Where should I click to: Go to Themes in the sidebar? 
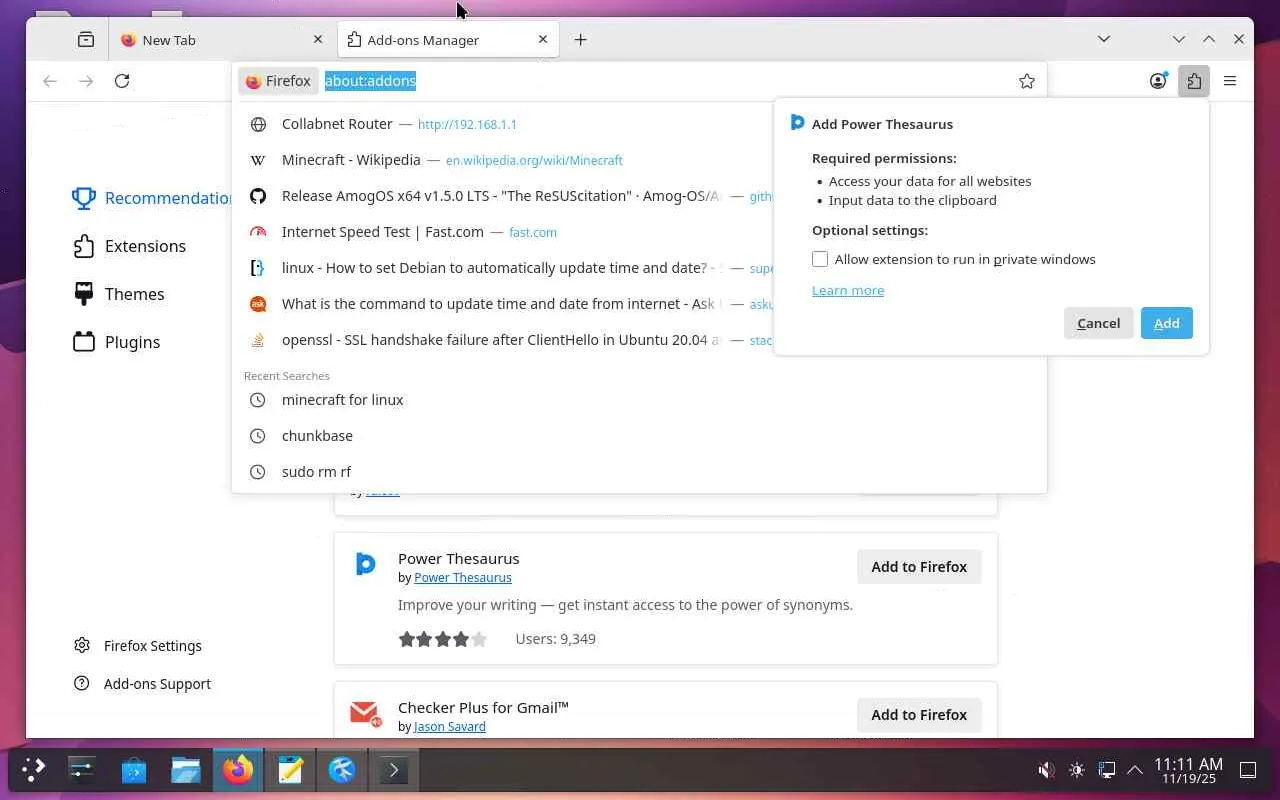tap(118, 294)
